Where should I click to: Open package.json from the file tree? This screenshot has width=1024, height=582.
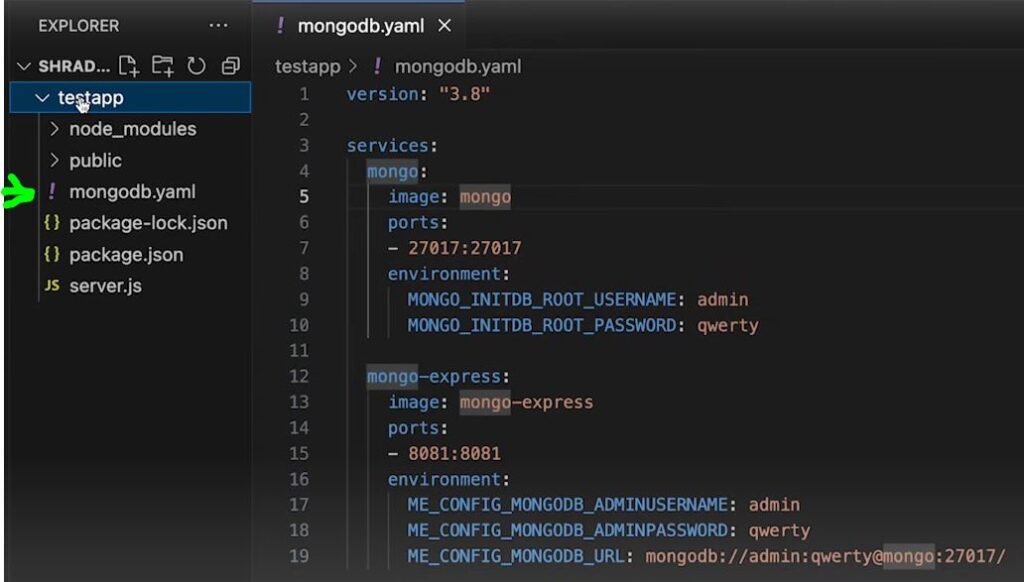(x=126, y=255)
